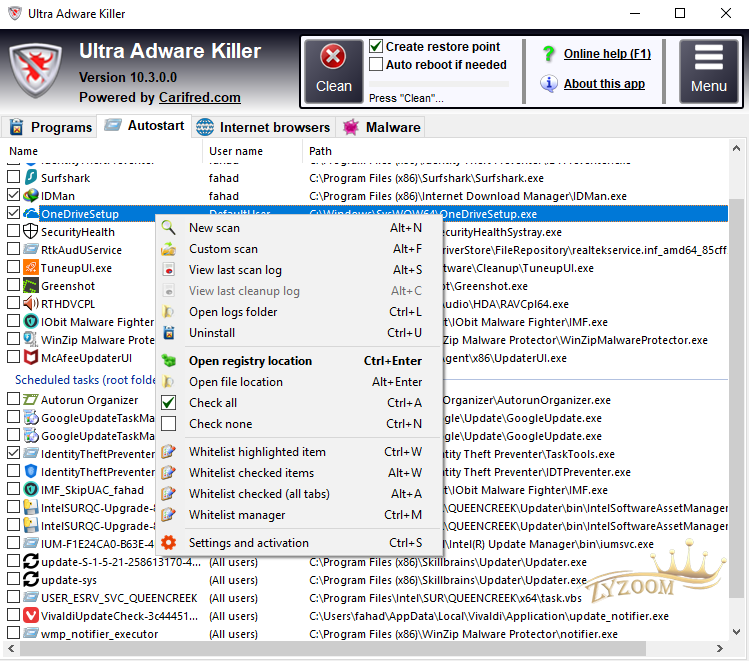Image resolution: width=749 pixels, height=661 pixels.
Task: Click the vertical scrollbar up arrow
Action: coord(737,149)
